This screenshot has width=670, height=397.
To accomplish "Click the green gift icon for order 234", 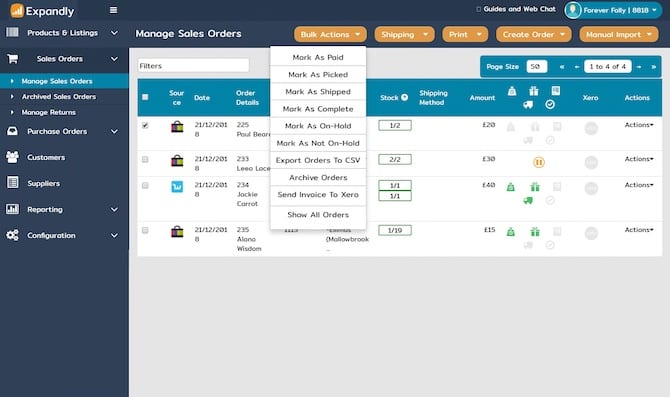I will tap(535, 187).
